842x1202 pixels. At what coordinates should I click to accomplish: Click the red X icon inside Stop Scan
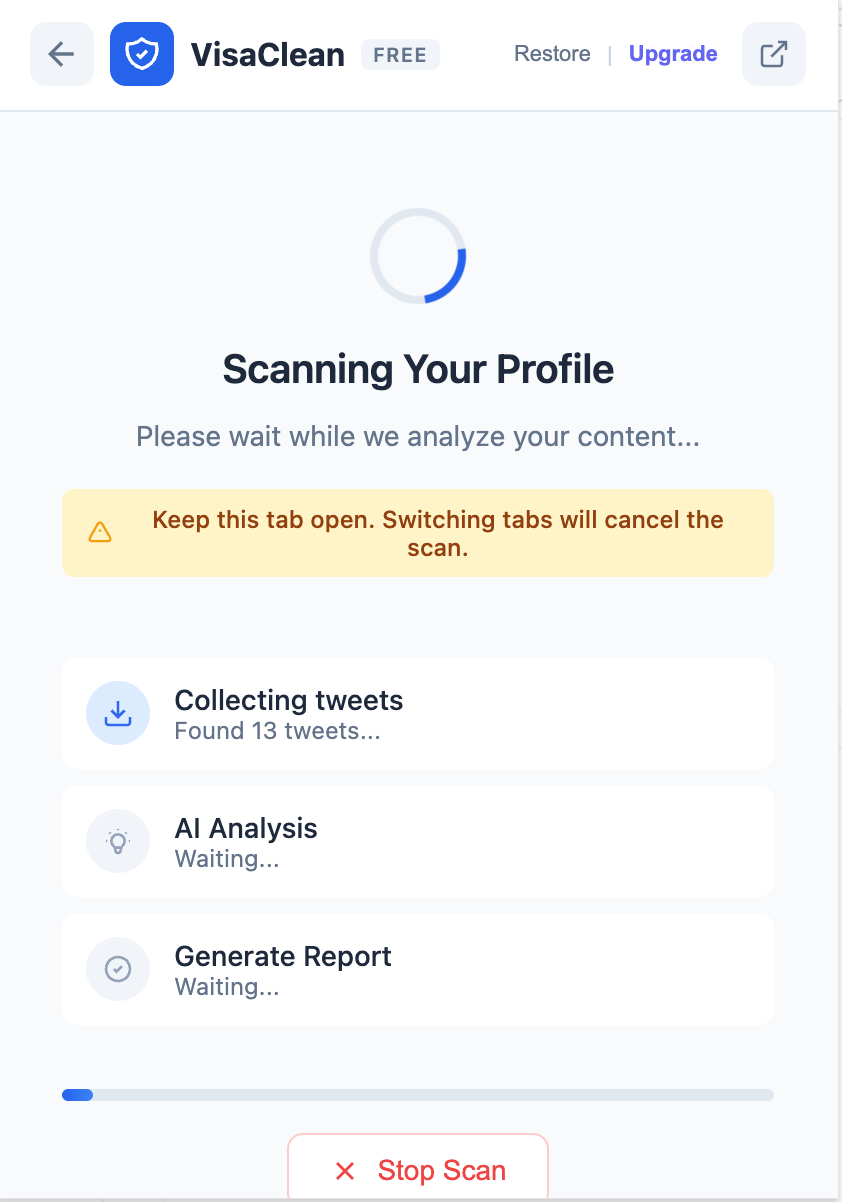point(345,1170)
